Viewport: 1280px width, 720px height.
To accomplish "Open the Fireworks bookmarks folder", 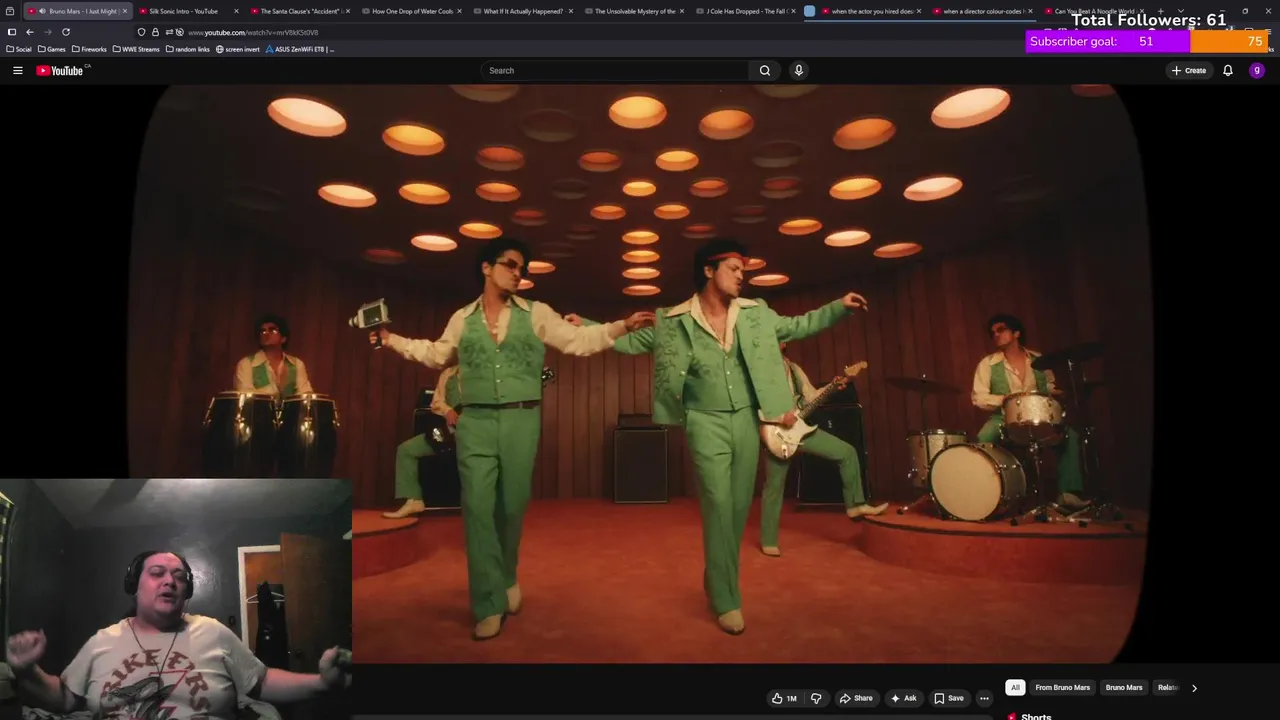I will pyautogui.click(x=89, y=49).
